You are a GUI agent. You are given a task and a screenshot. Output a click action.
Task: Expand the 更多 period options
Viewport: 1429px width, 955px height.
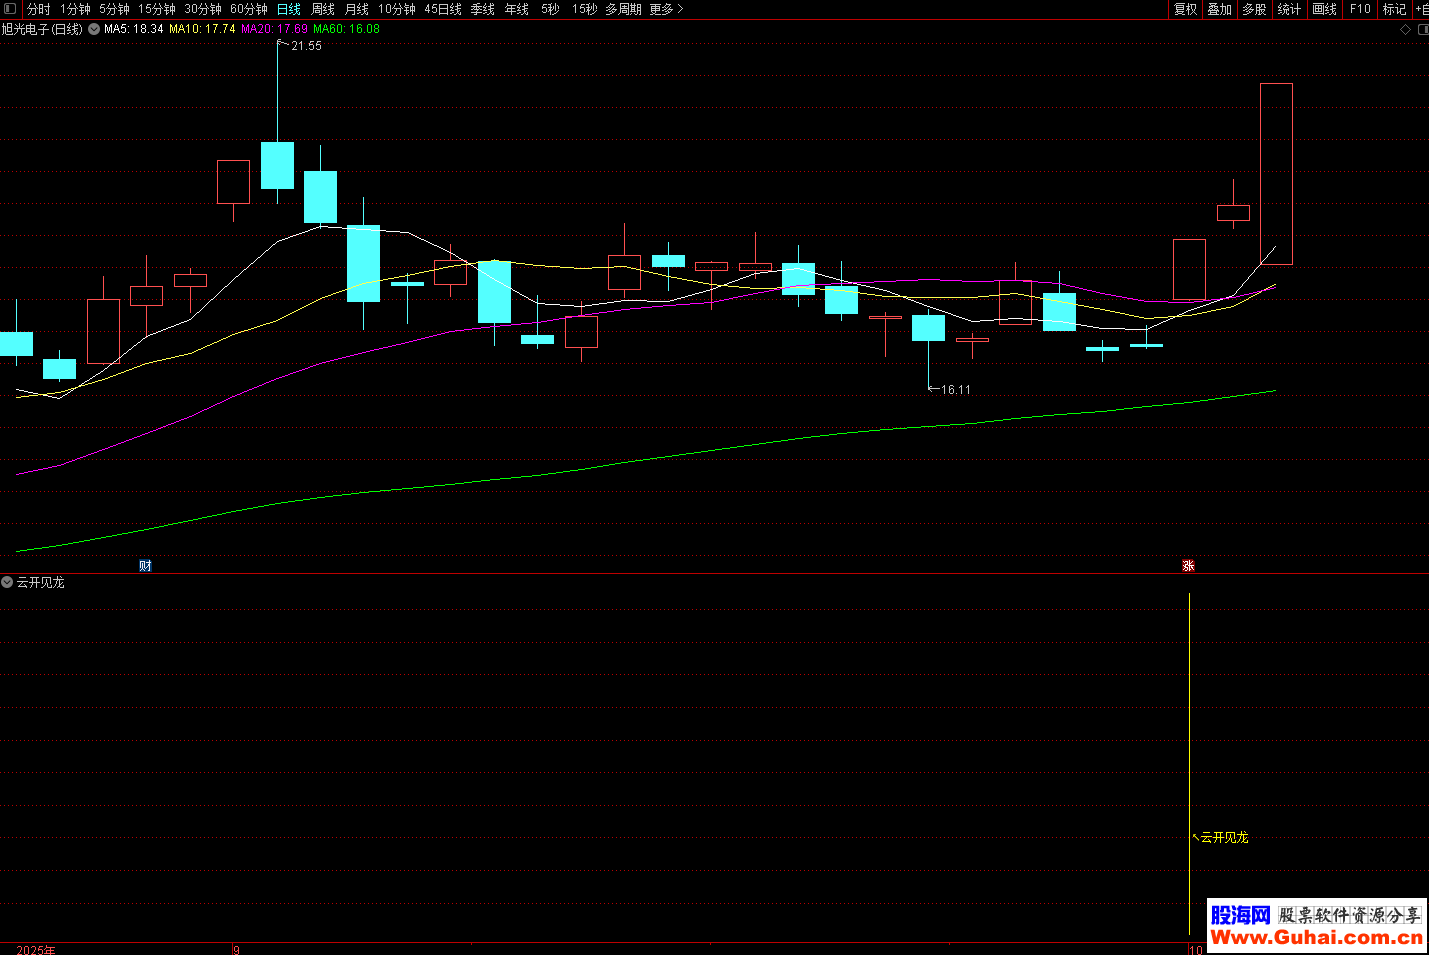coord(666,9)
